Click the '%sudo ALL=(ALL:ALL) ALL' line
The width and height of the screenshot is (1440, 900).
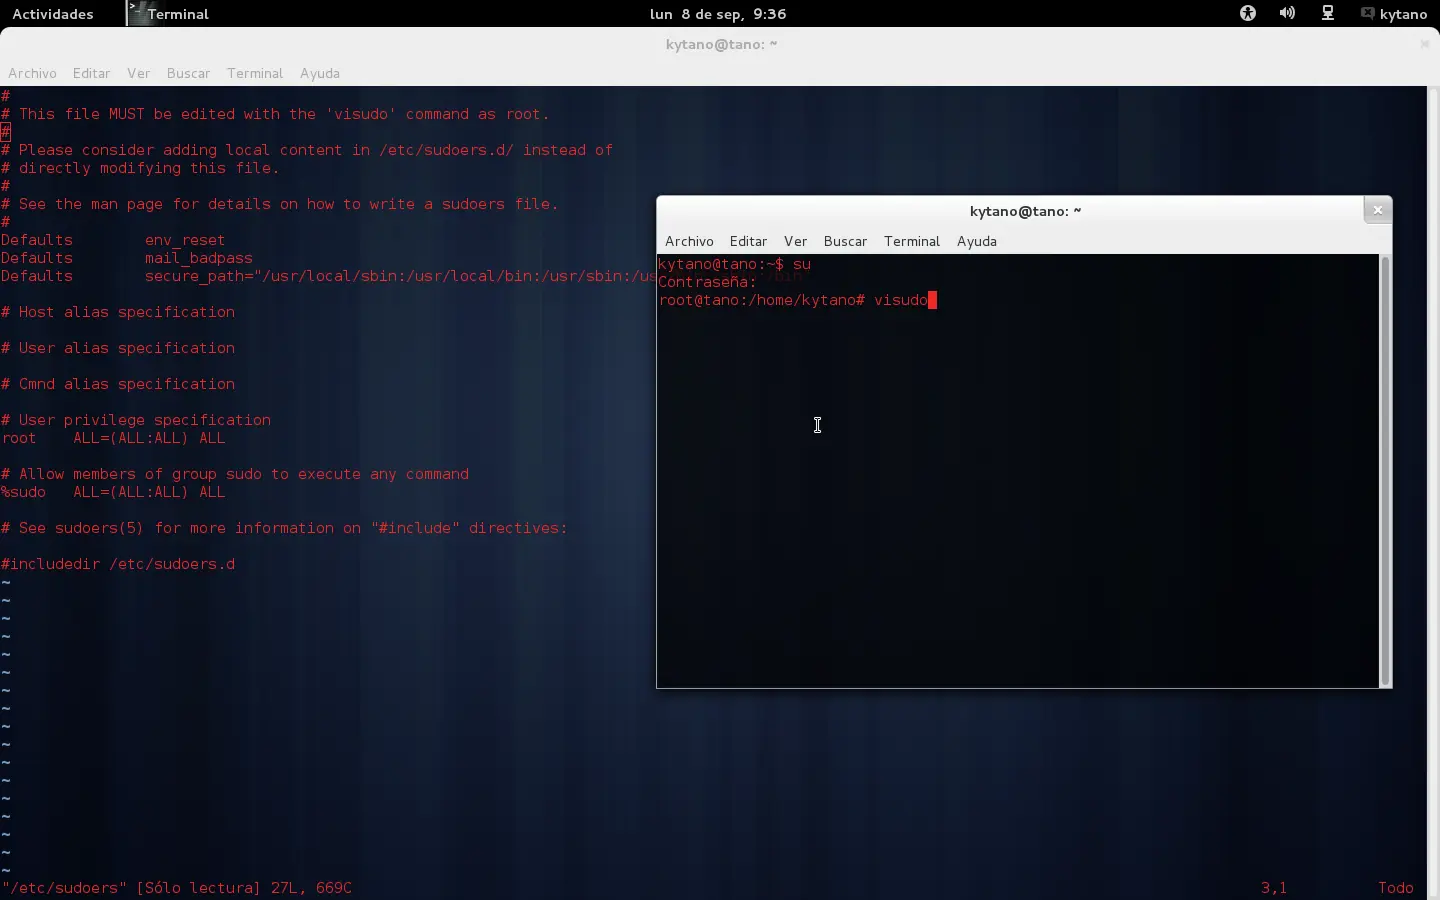(113, 492)
